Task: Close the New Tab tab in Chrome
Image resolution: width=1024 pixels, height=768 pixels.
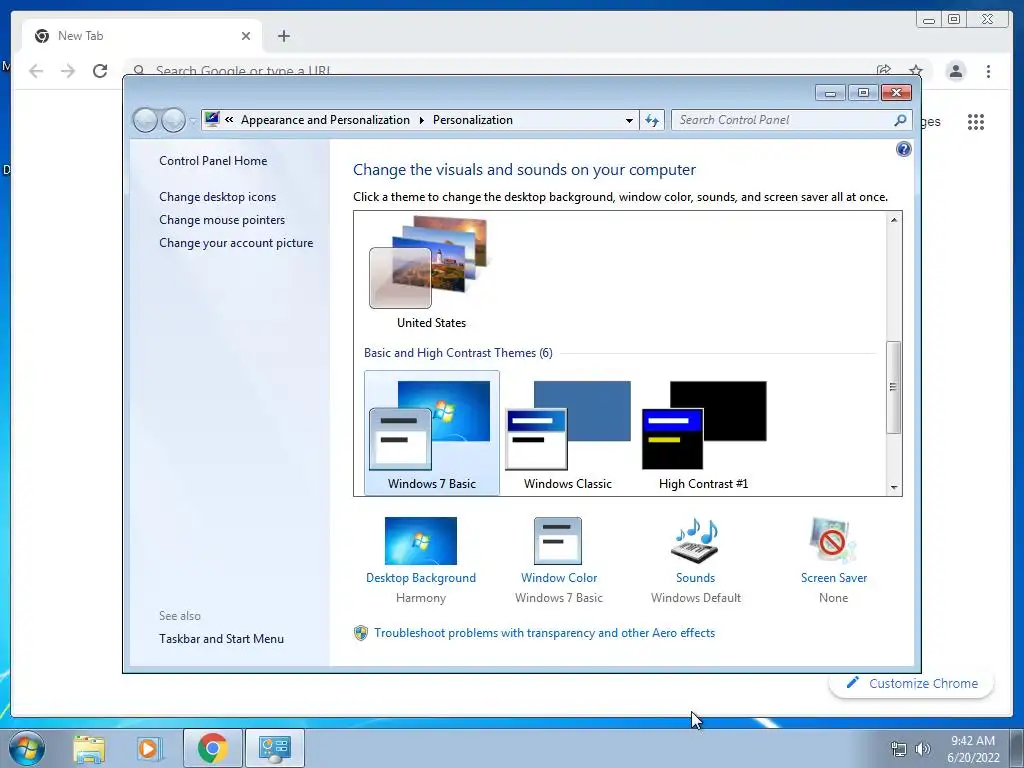Action: click(246, 36)
